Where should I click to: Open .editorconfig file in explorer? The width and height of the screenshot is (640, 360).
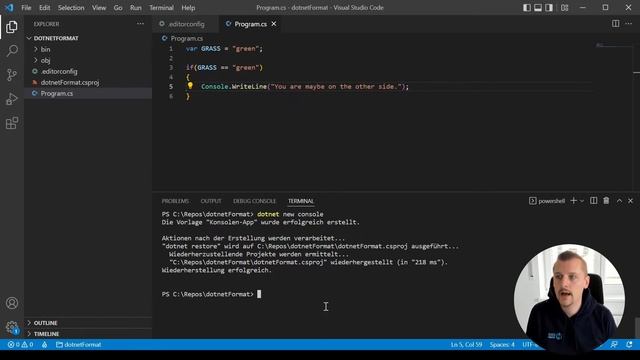click(59, 71)
